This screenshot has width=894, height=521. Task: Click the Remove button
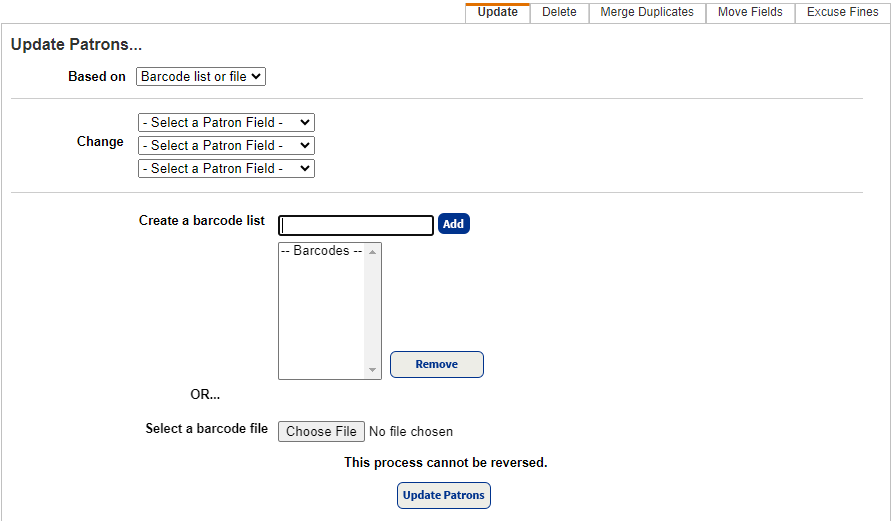point(436,365)
